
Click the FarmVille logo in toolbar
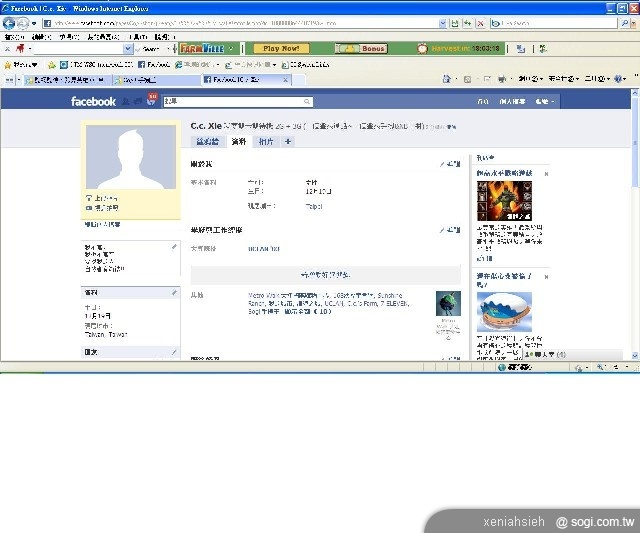(x=202, y=49)
